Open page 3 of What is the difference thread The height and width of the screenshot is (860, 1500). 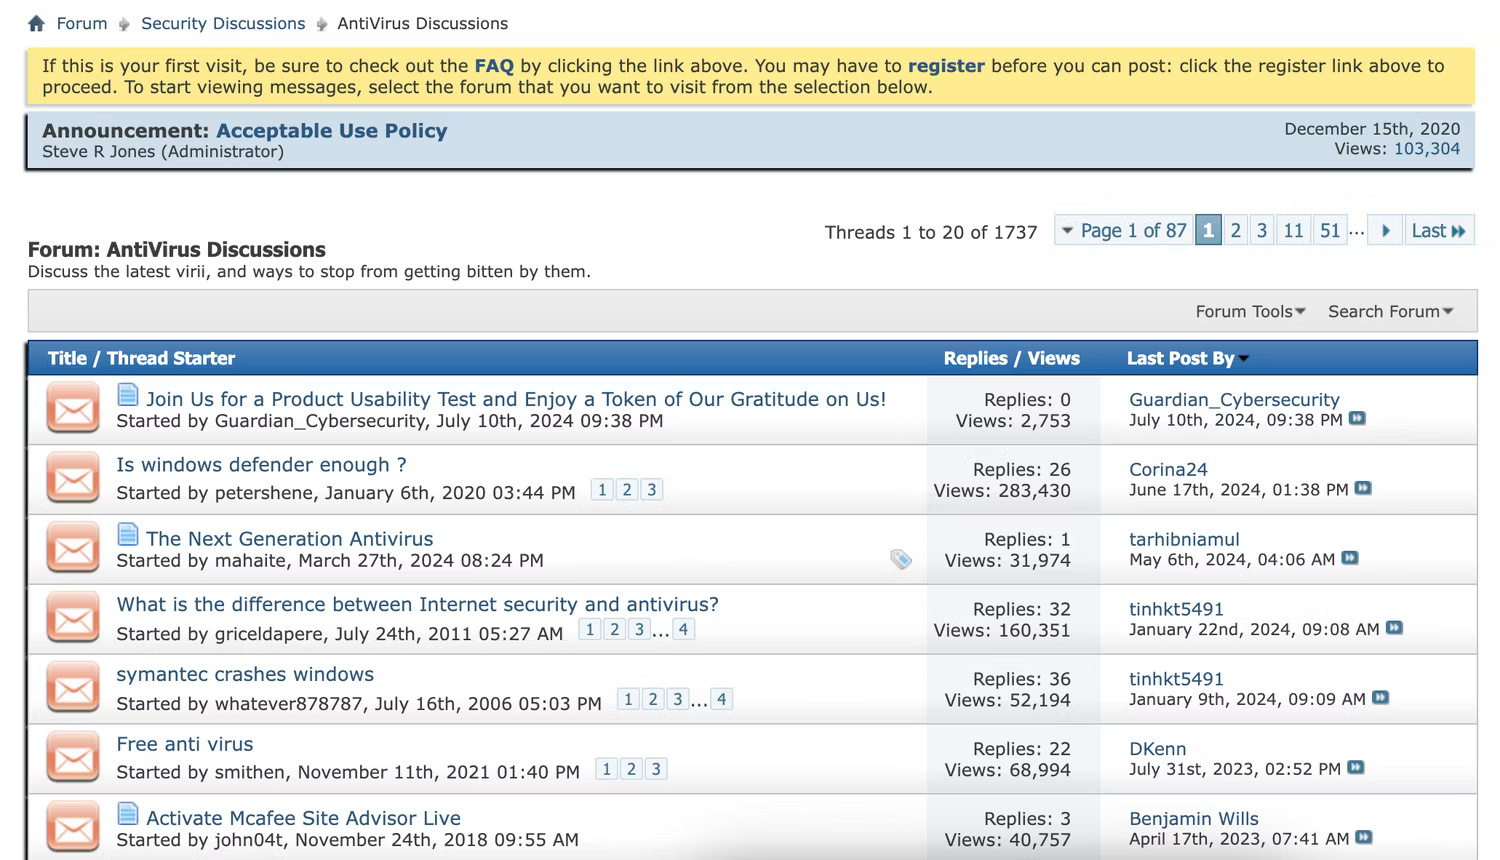pos(639,629)
